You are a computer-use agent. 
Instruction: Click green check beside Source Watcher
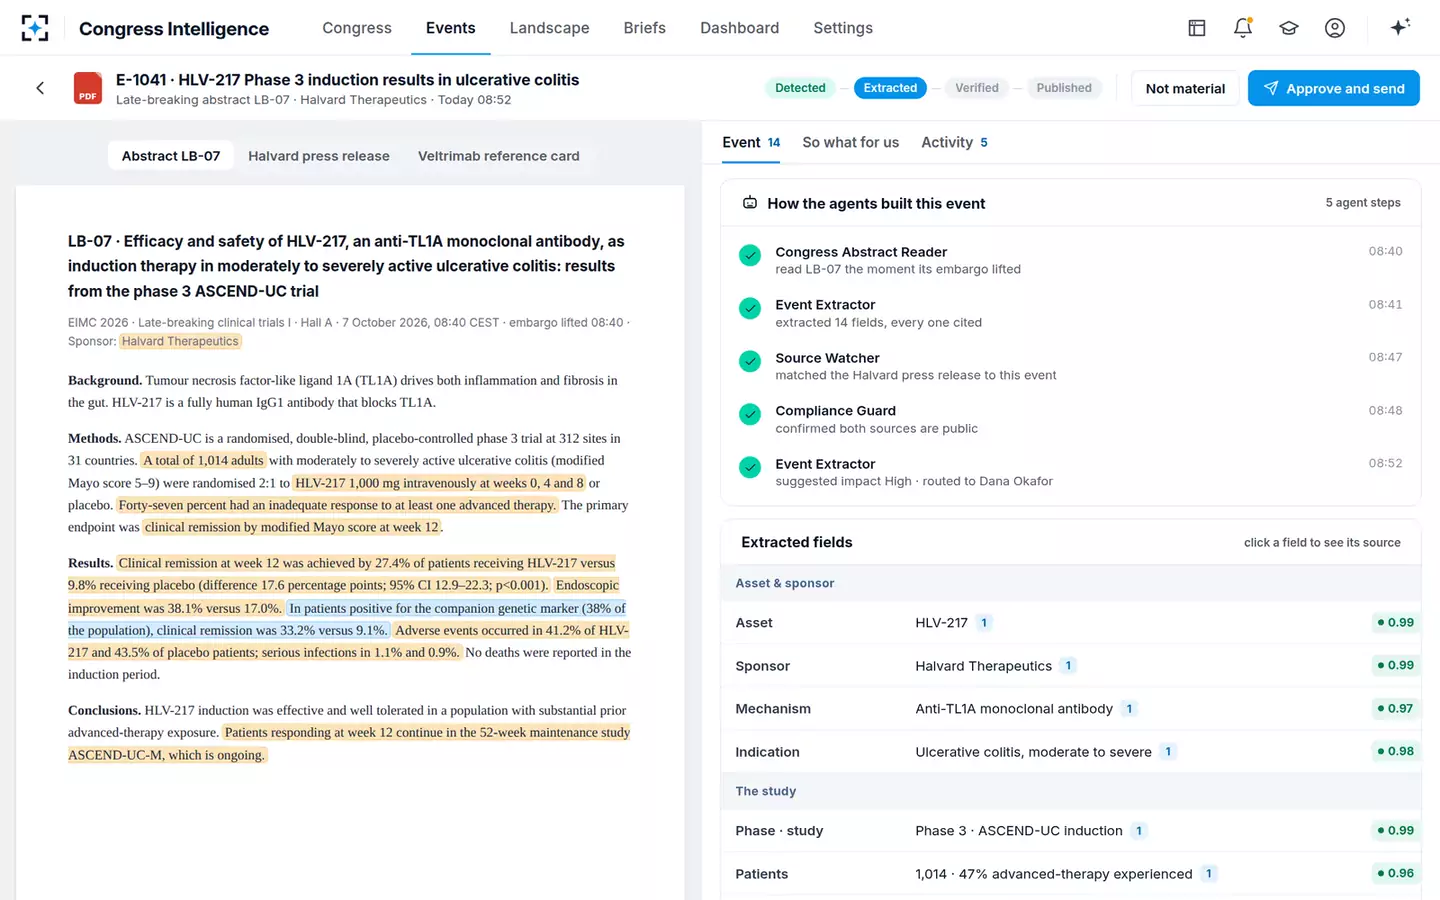click(x=750, y=361)
